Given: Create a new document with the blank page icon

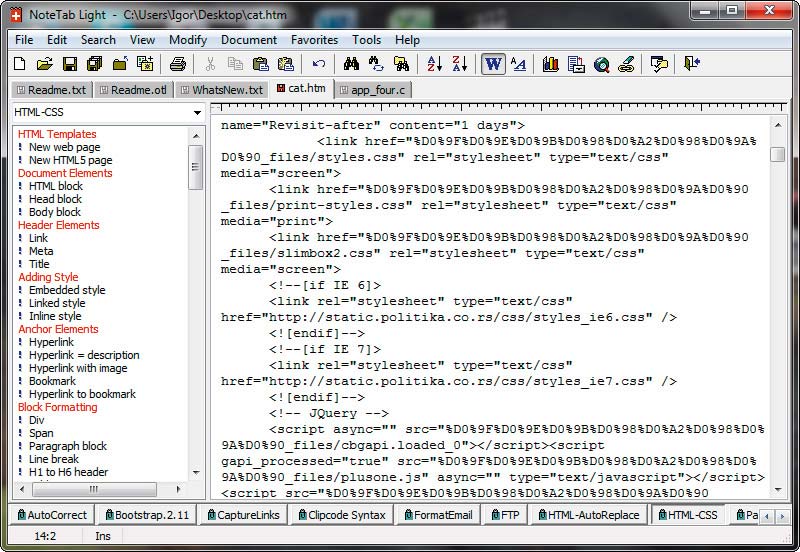Looking at the screenshot, I should point(19,64).
